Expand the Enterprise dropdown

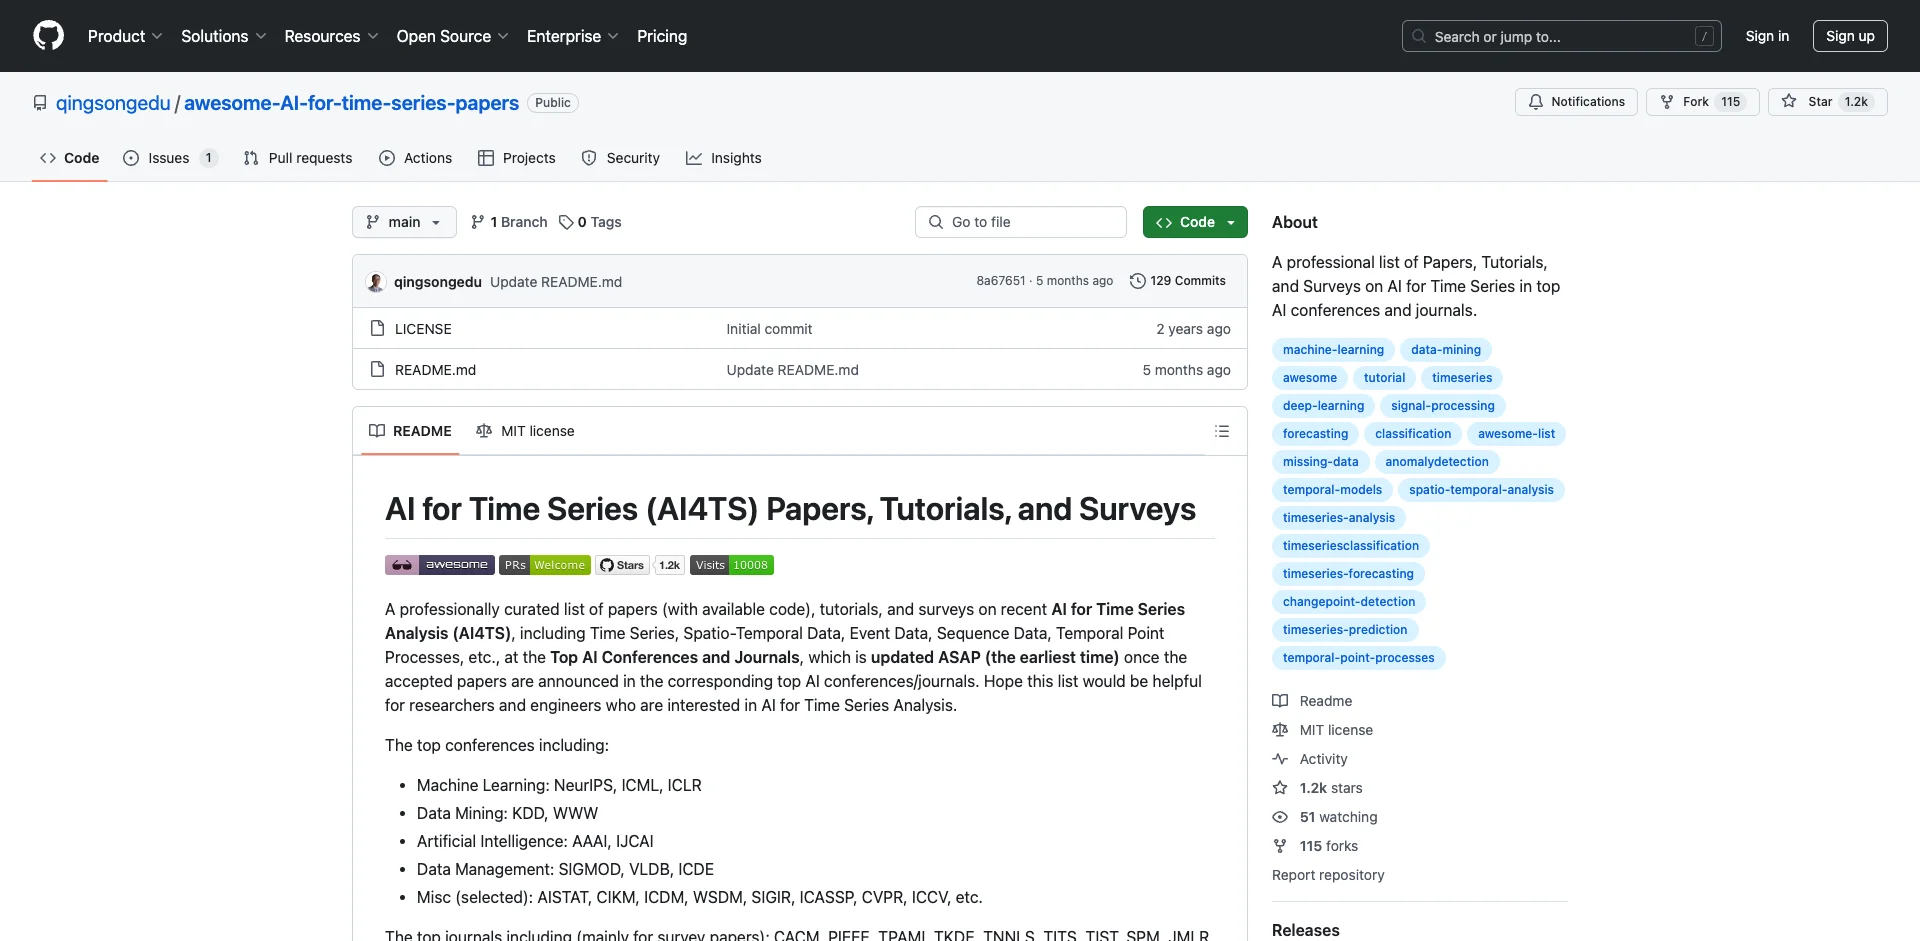(572, 36)
